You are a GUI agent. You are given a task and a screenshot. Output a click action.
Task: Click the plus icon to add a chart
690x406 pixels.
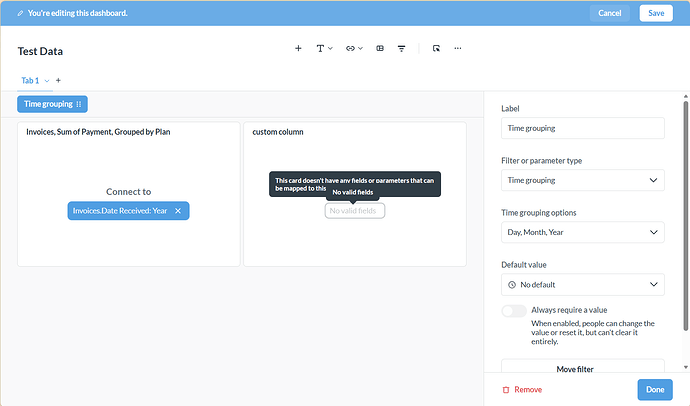[x=298, y=48]
